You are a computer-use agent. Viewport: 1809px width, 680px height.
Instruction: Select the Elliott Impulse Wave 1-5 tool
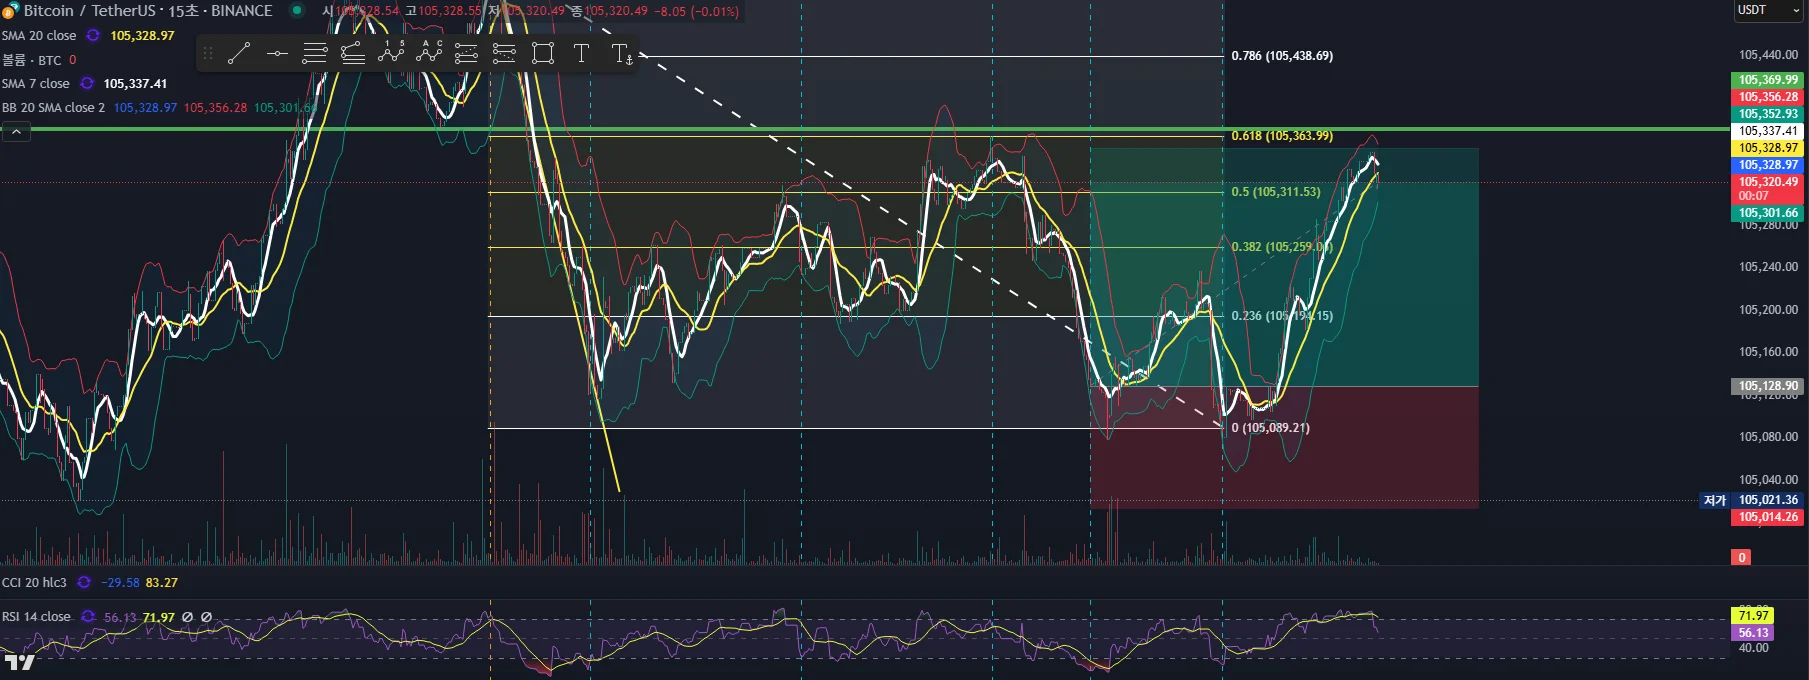(391, 53)
